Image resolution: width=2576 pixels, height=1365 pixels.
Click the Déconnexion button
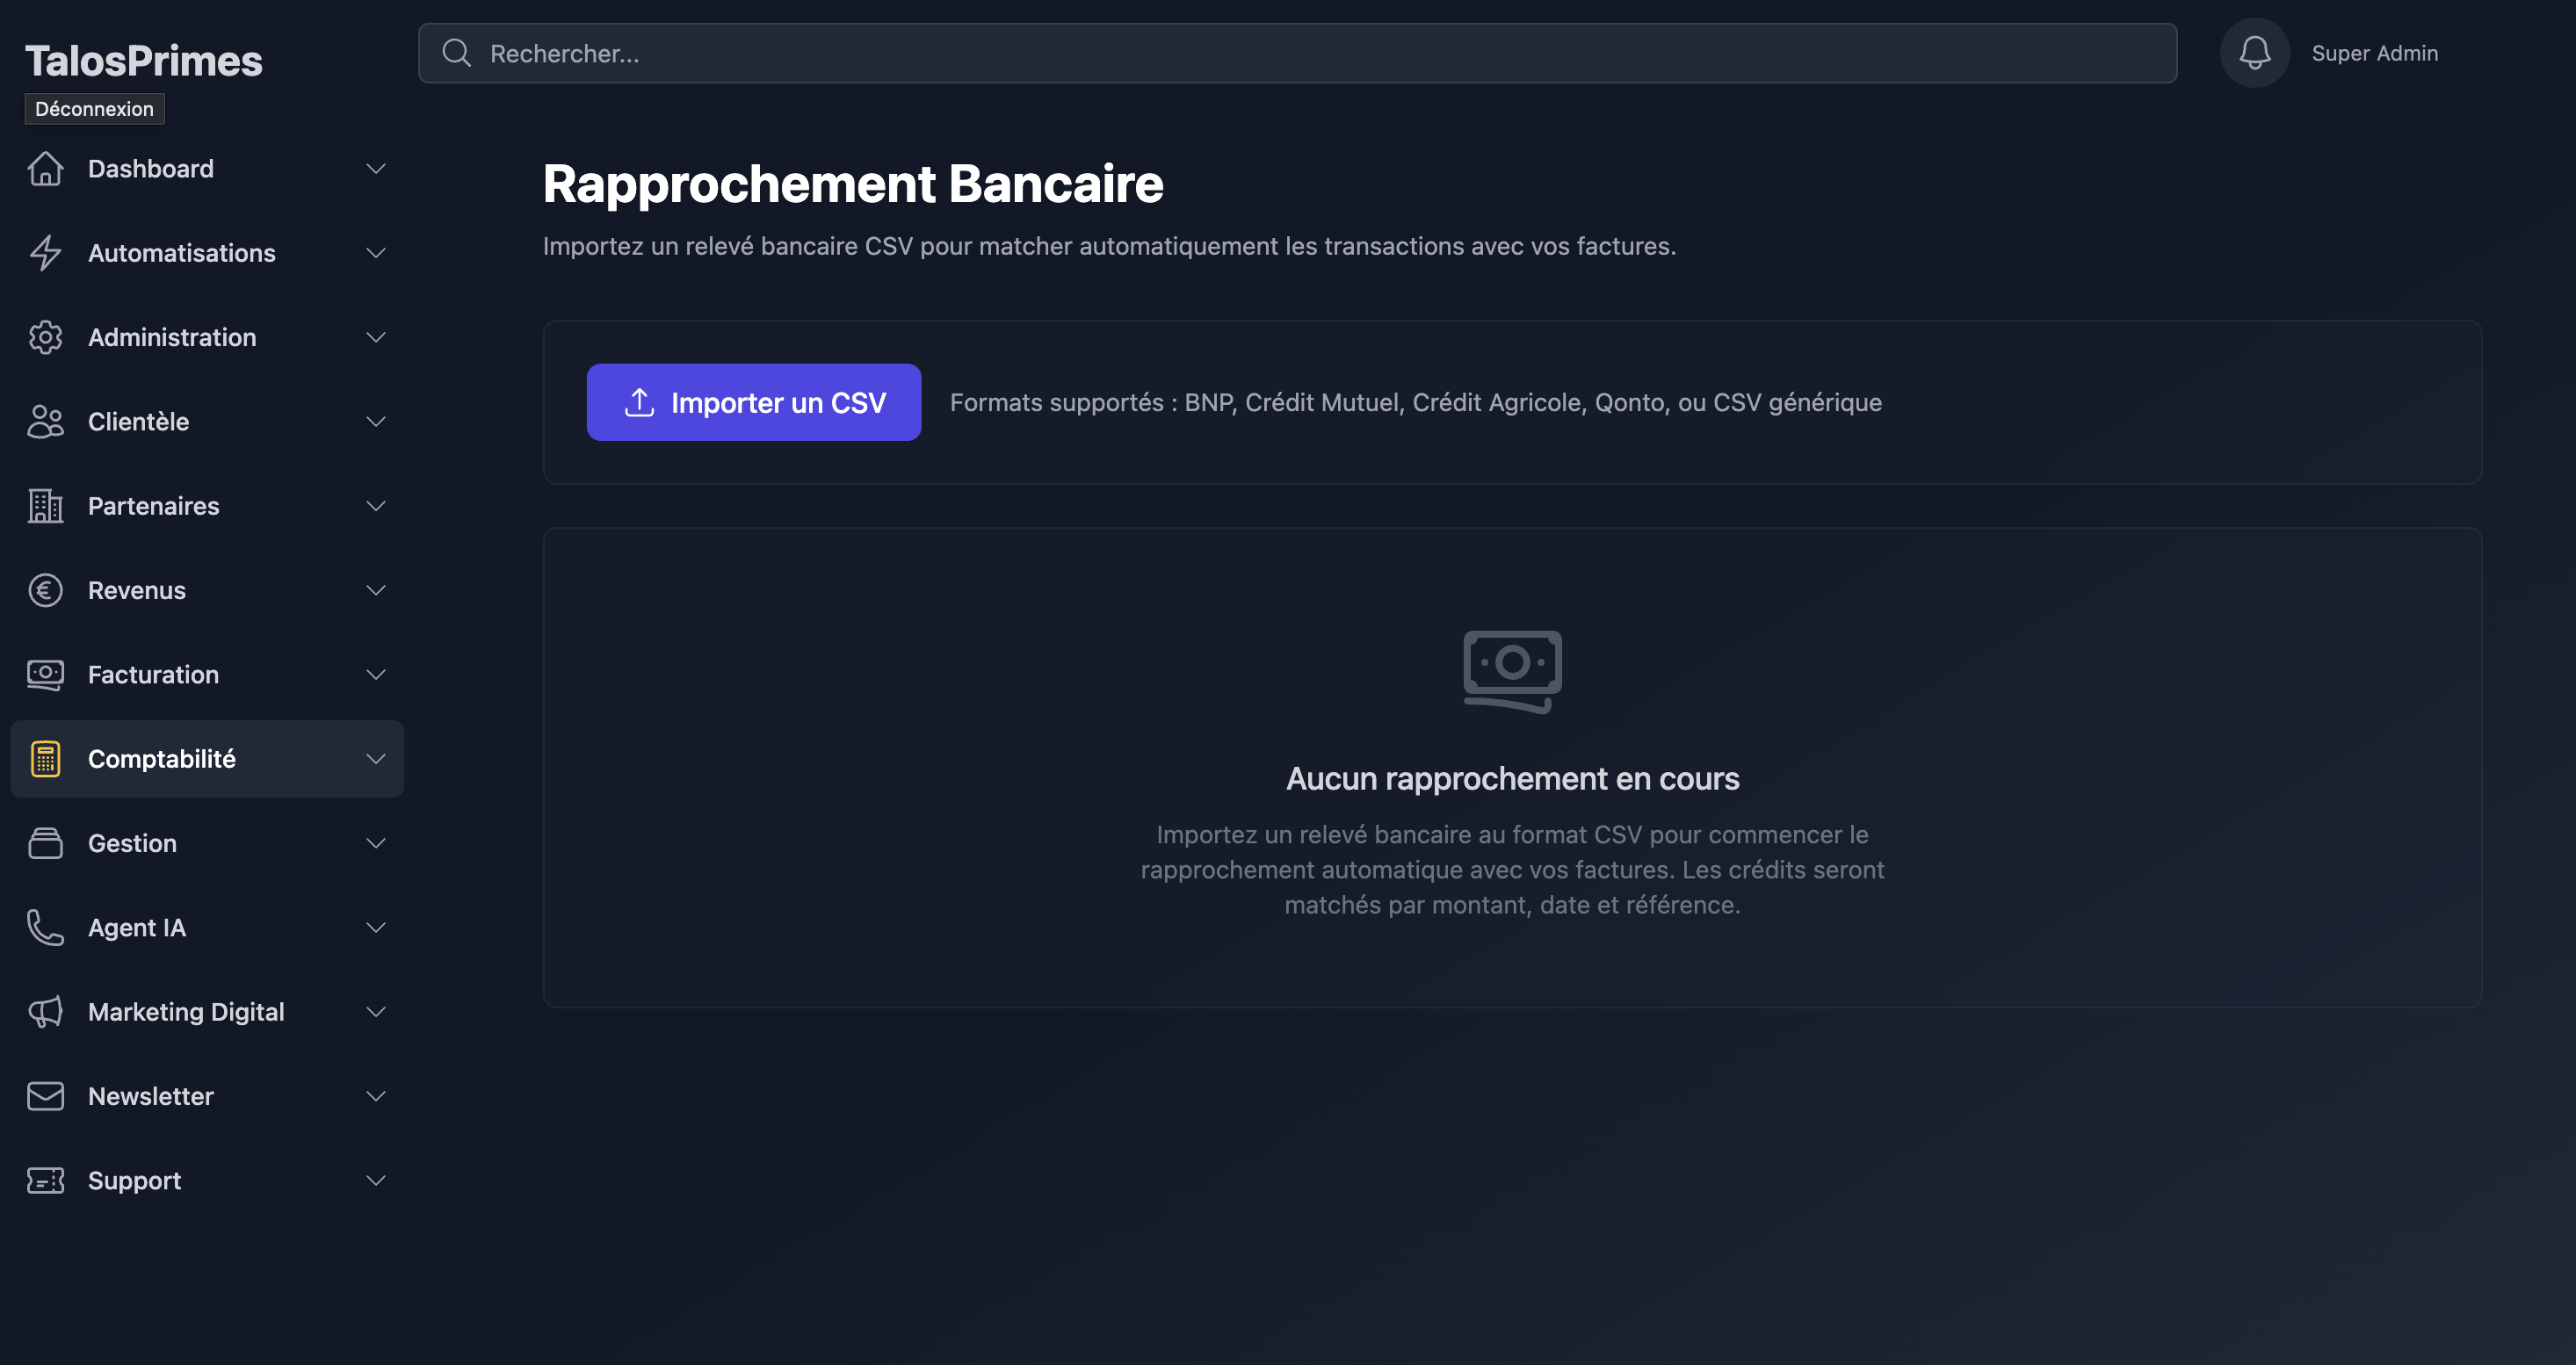94,108
